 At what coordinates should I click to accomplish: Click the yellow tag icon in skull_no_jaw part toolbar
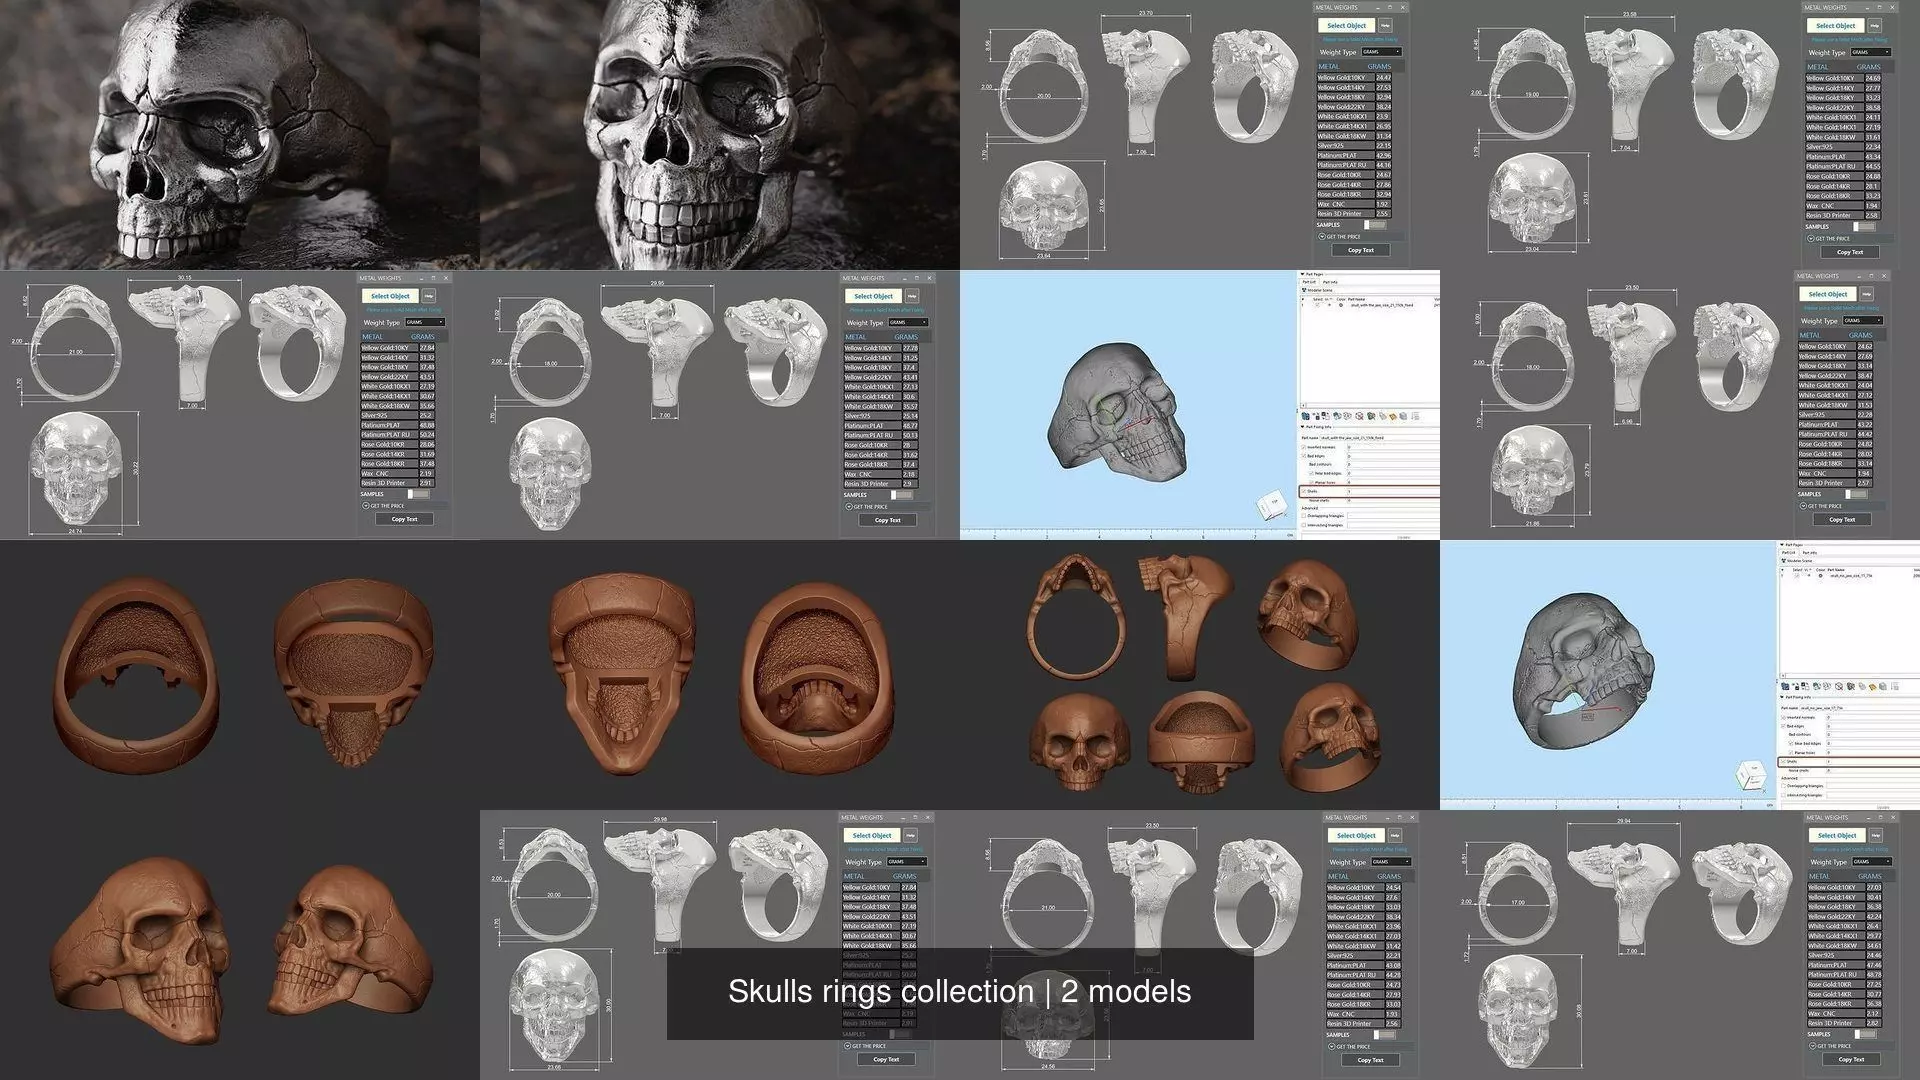tap(1872, 687)
